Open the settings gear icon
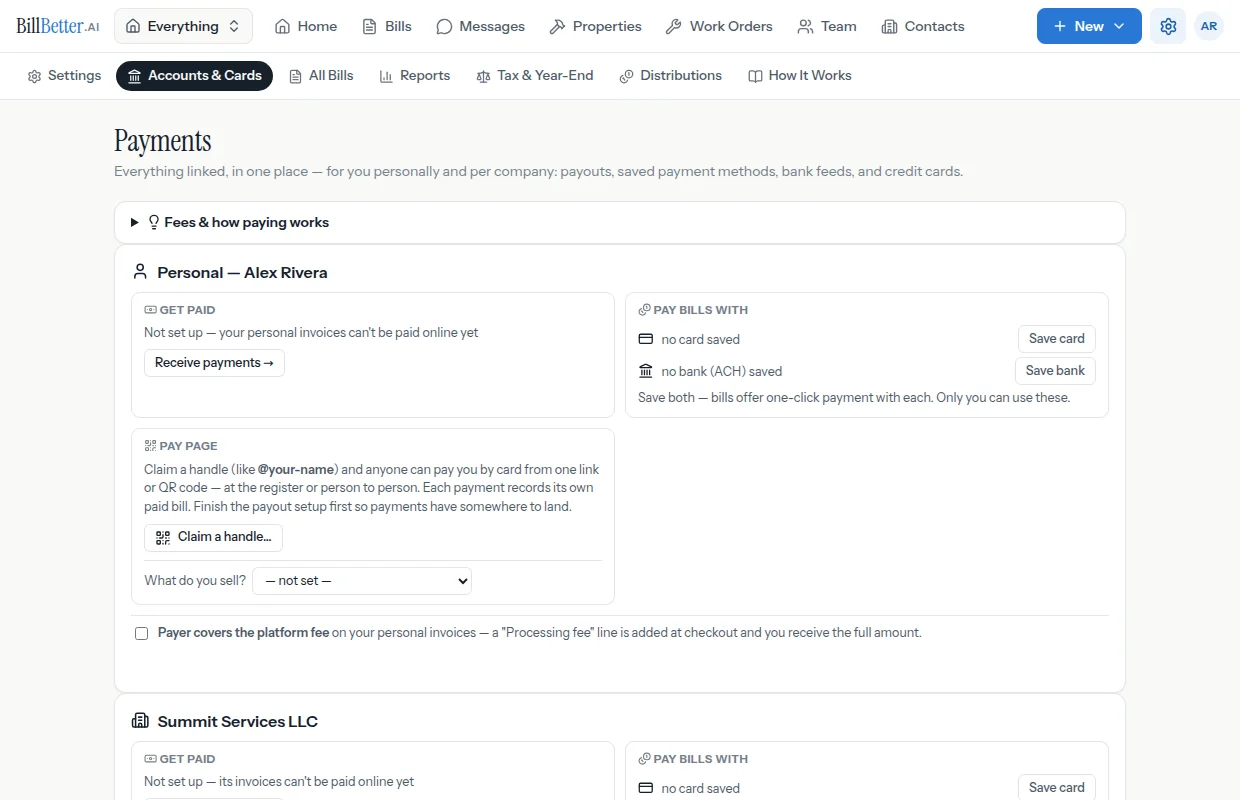The width and height of the screenshot is (1240, 800). tap(1168, 26)
